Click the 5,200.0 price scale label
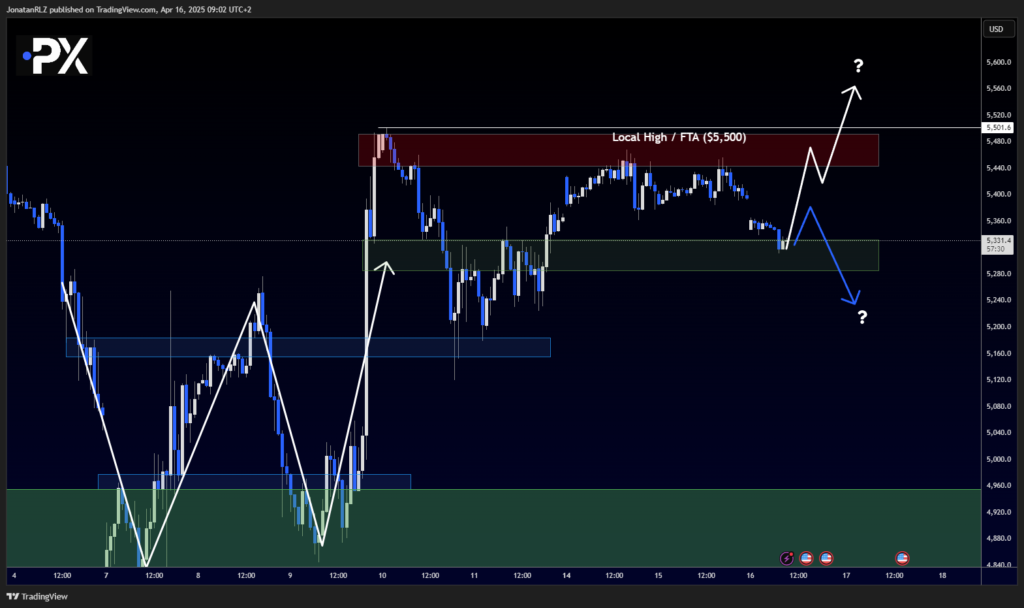The width and height of the screenshot is (1024, 608). [999, 327]
